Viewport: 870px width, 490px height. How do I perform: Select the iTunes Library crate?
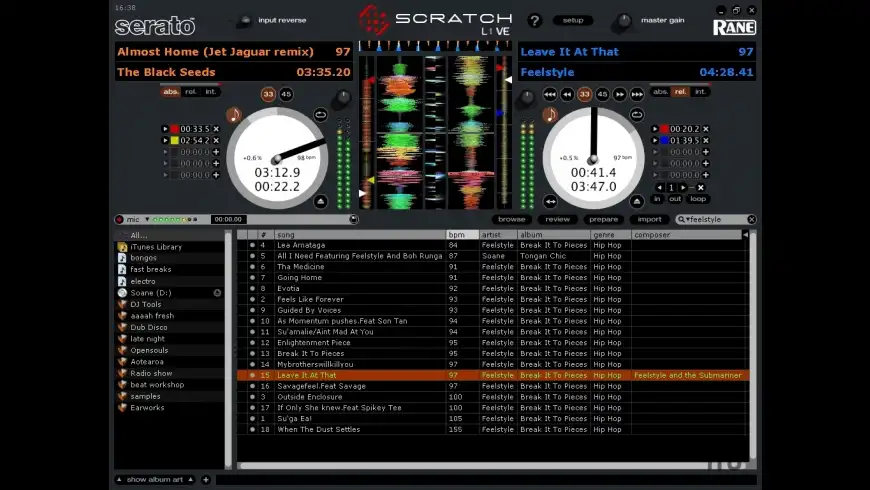[x=156, y=247]
